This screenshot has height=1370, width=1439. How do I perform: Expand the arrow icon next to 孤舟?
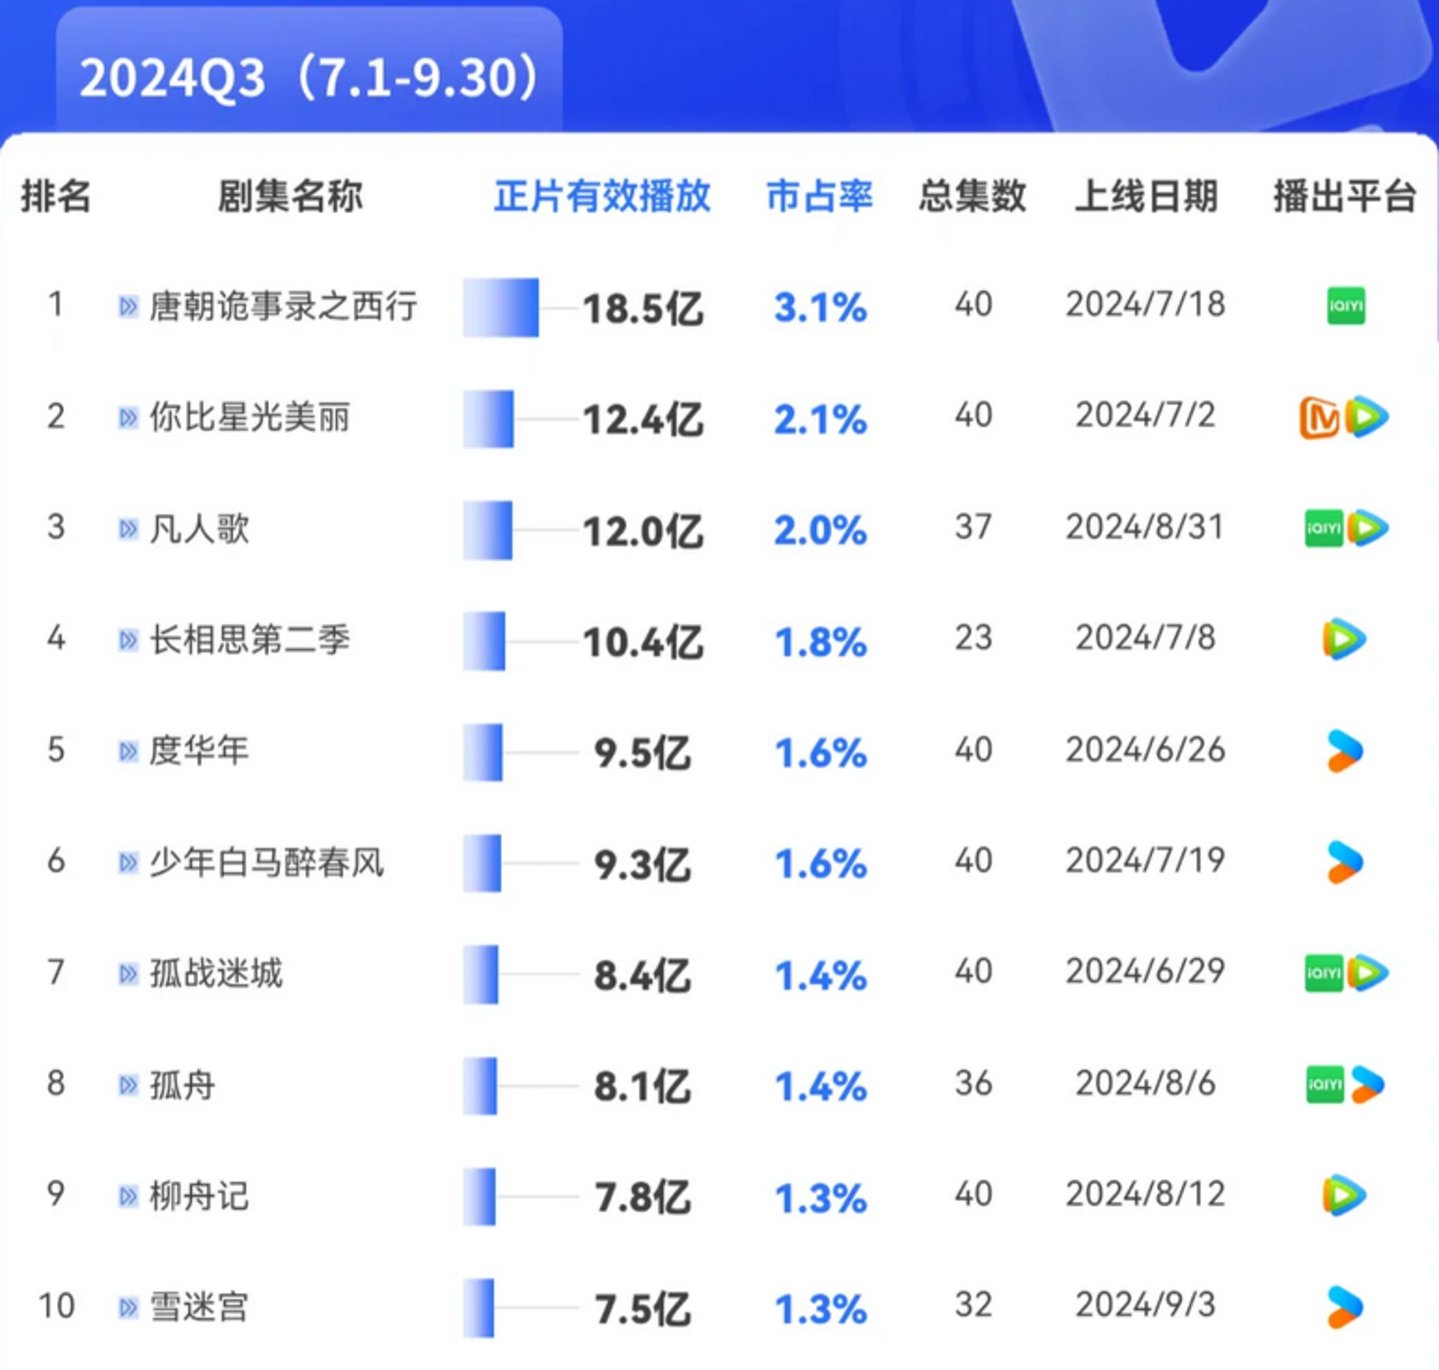coord(128,1085)
